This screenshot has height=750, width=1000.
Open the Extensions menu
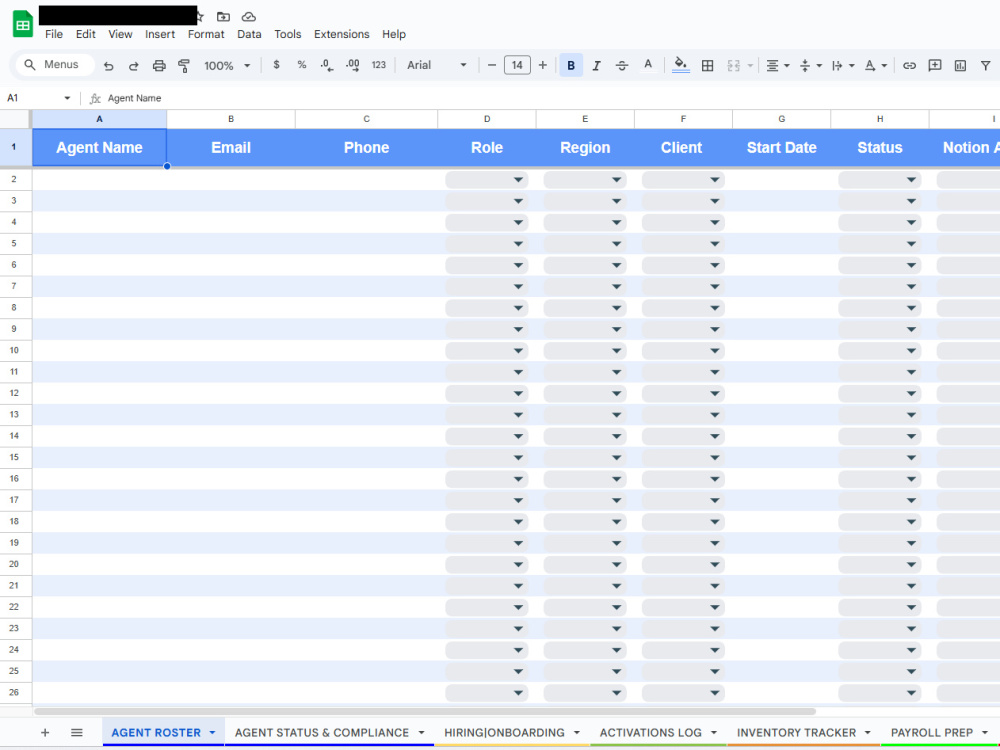click(341, 34)
